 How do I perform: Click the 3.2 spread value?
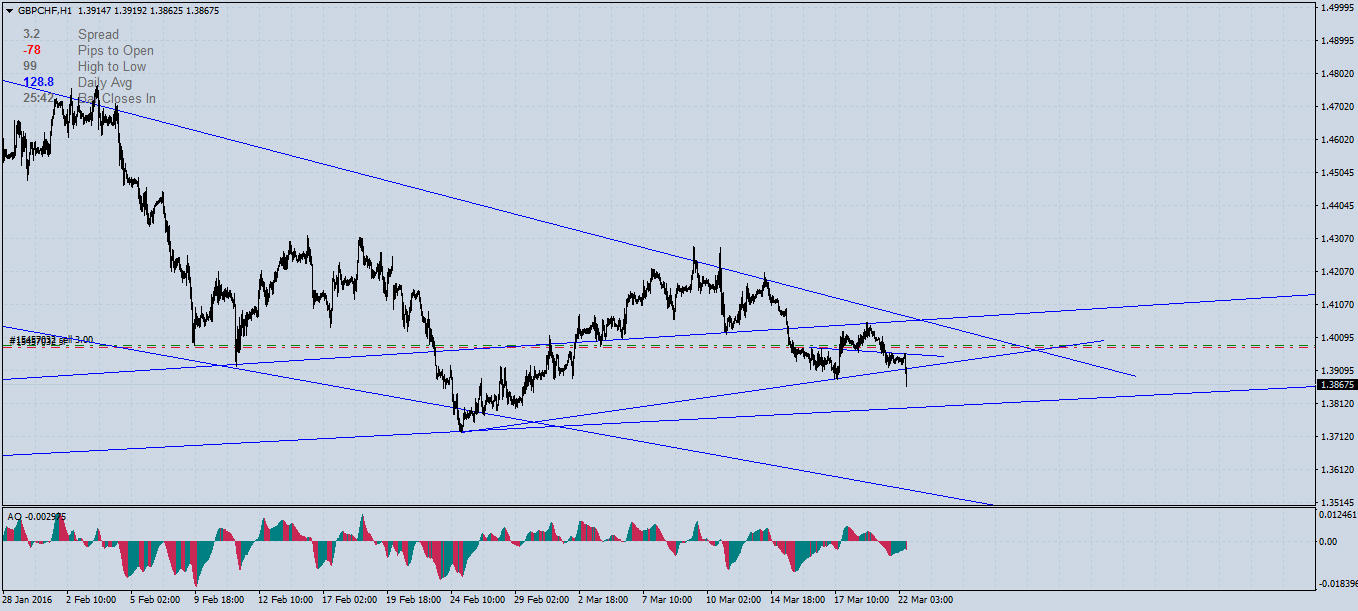[31, 35]
